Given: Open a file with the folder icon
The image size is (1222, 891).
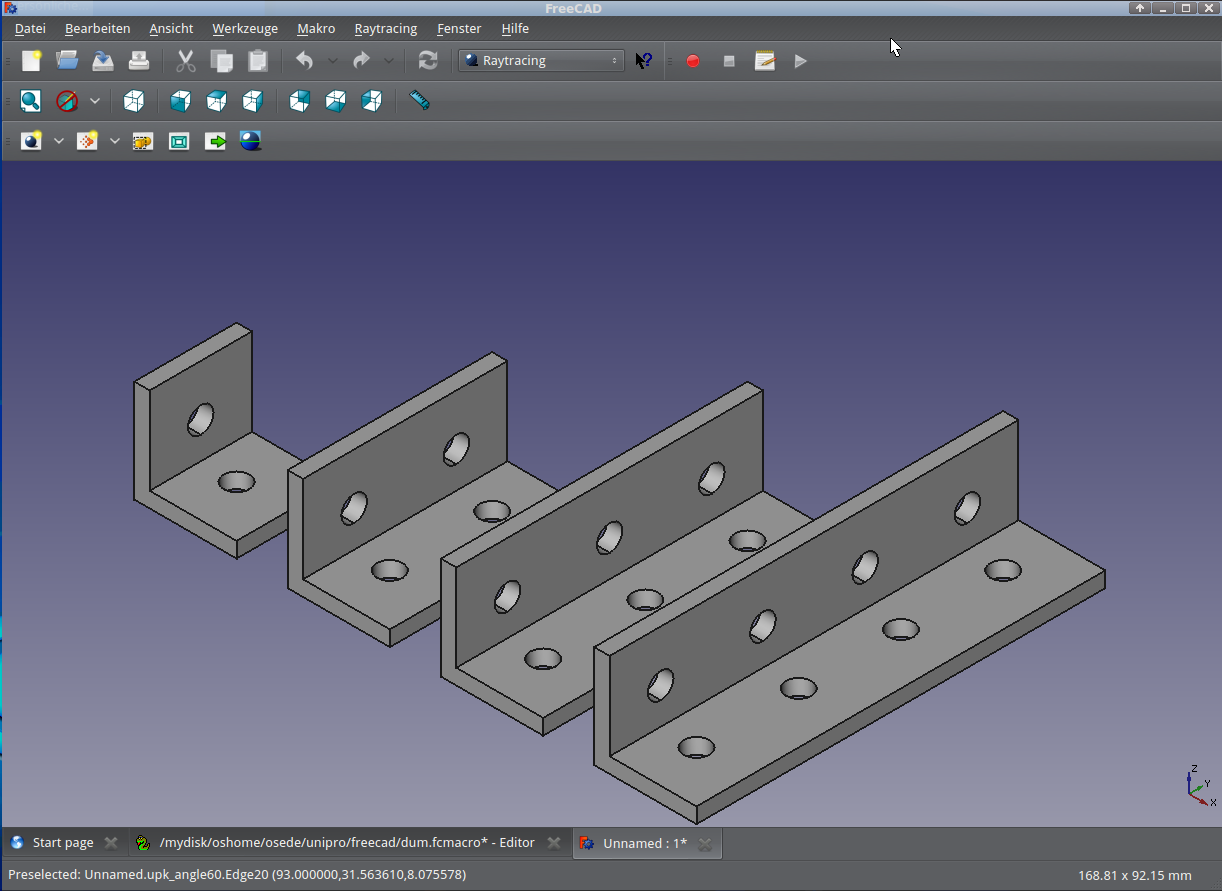Looking at the screenshot, I should click(67, 61).
